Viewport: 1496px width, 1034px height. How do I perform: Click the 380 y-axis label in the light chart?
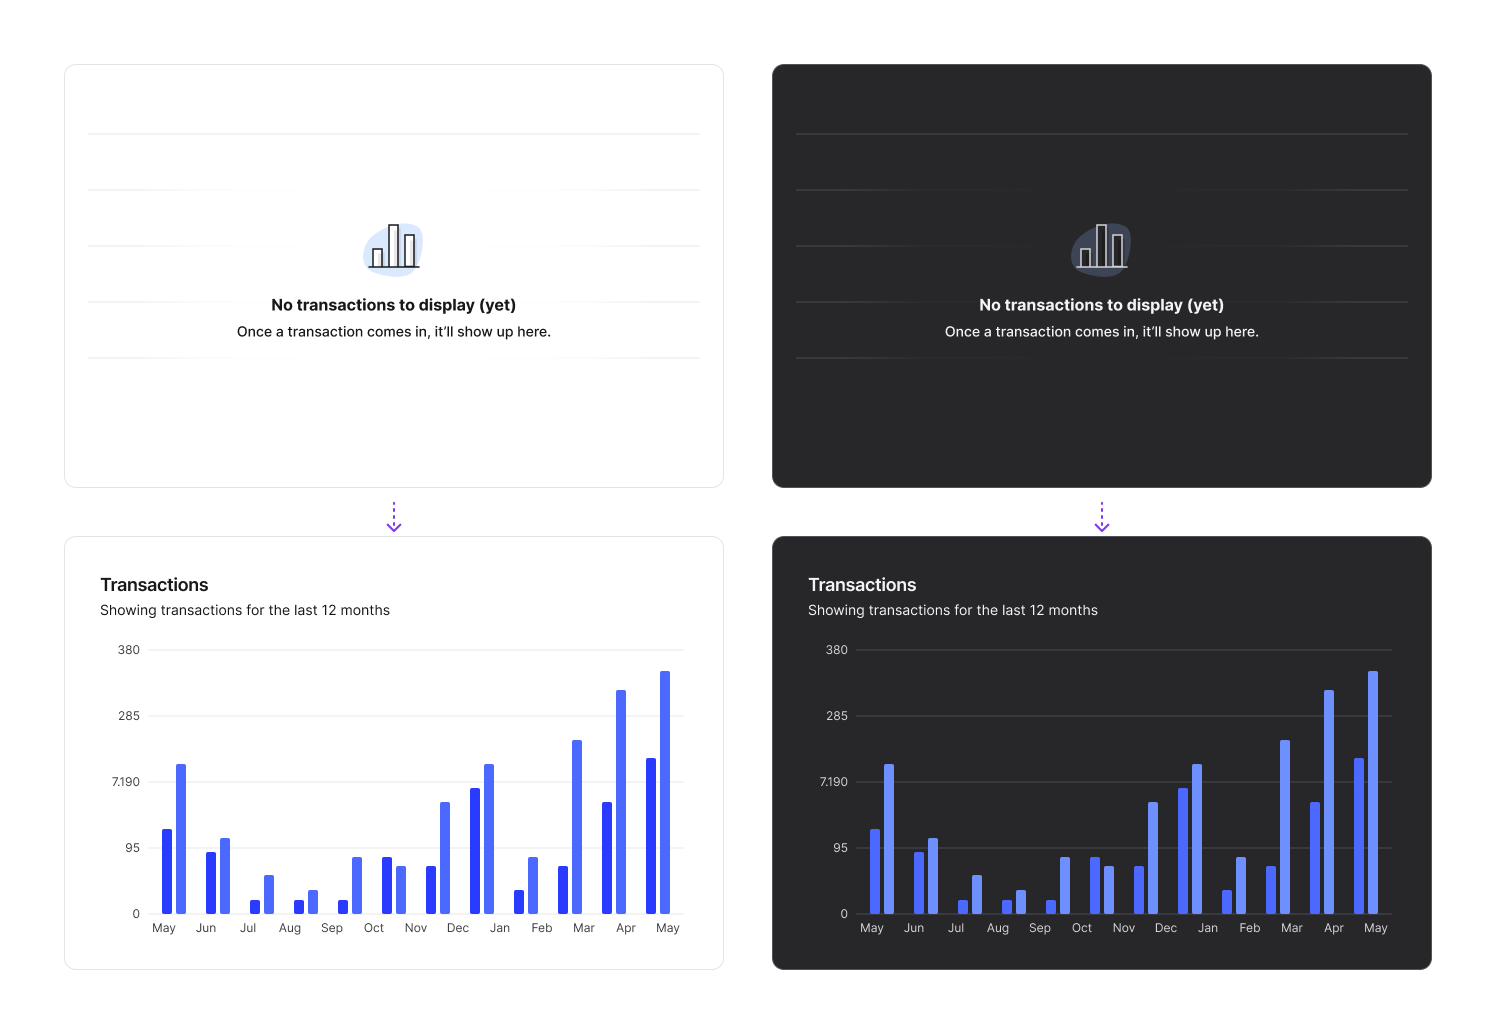(129, 650)
